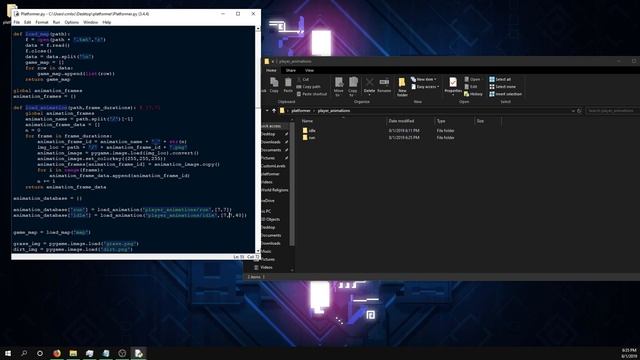Image resolution: width=640 pixels, height=360 pixels.
Task: Click player_animations in the address breadcrumb
Action: pyautogui.click(x=334, y=111)
